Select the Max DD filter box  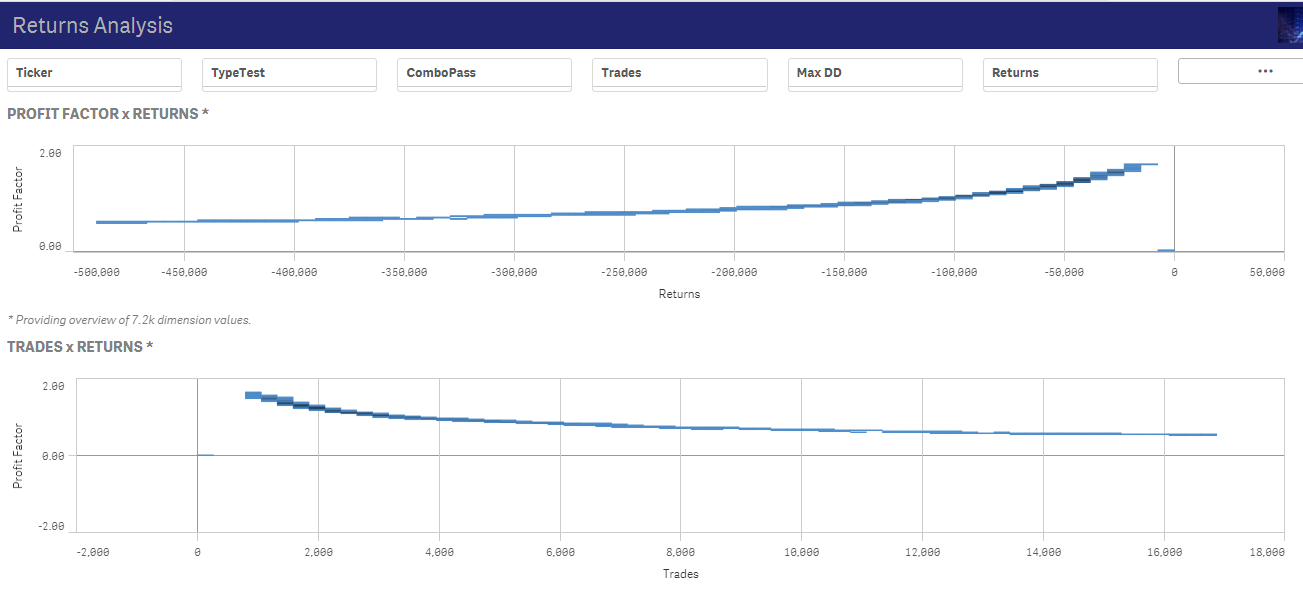874,73
